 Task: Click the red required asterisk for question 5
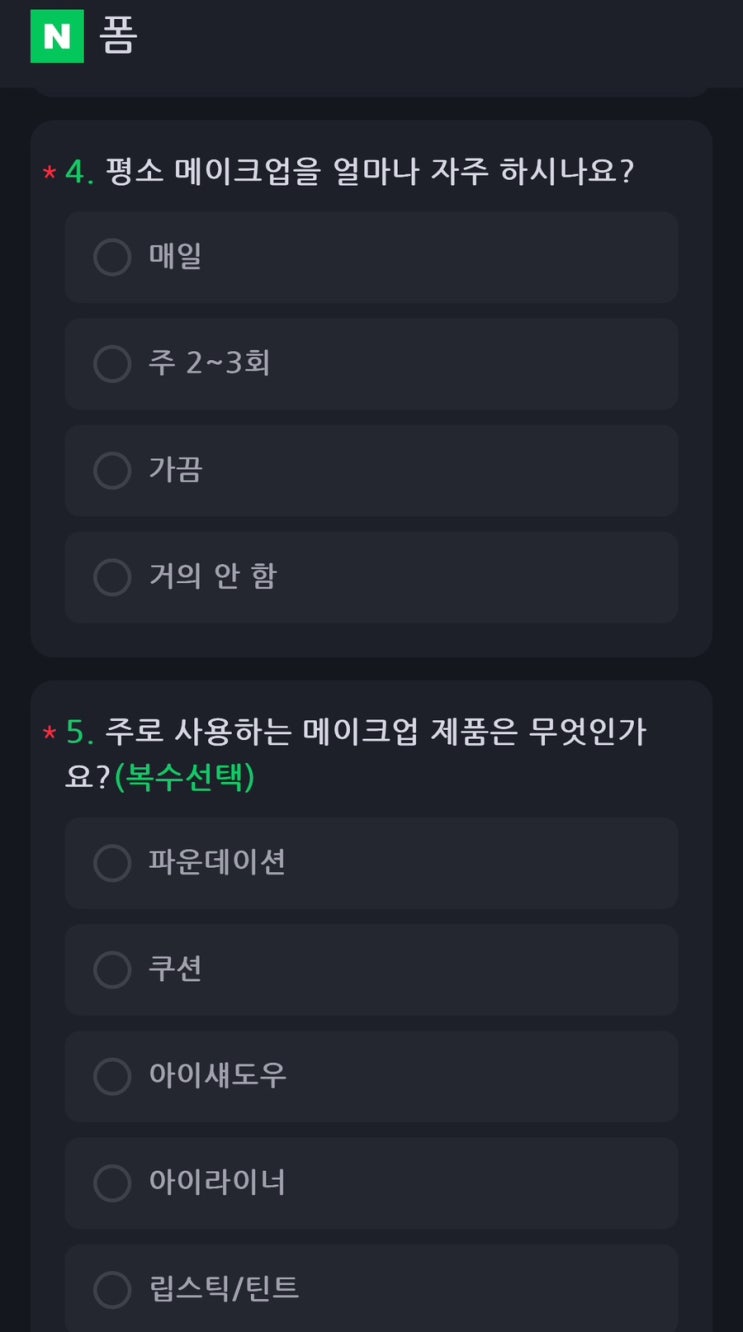(x=49, y=734)
